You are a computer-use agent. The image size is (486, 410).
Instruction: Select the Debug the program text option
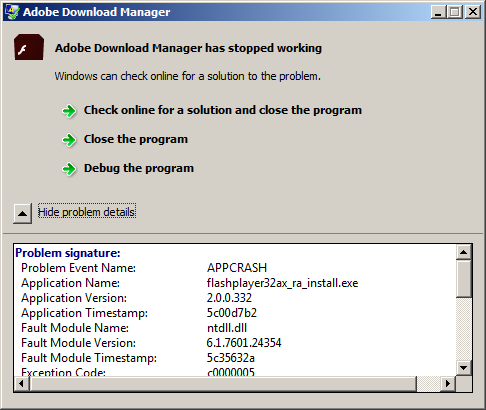(x=139, y=168)
